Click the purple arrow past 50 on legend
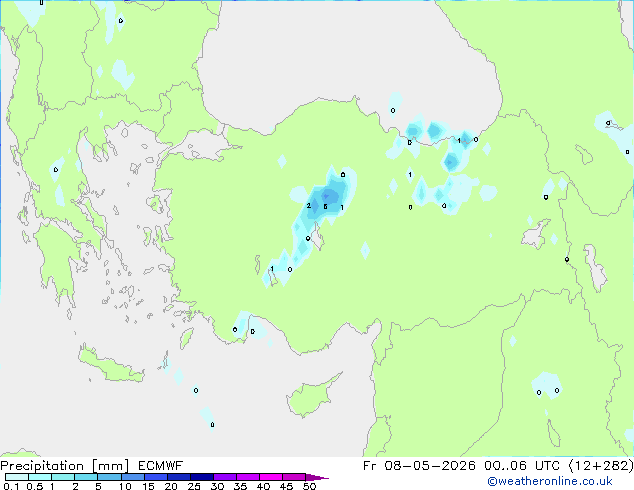 tap(317, 477)
